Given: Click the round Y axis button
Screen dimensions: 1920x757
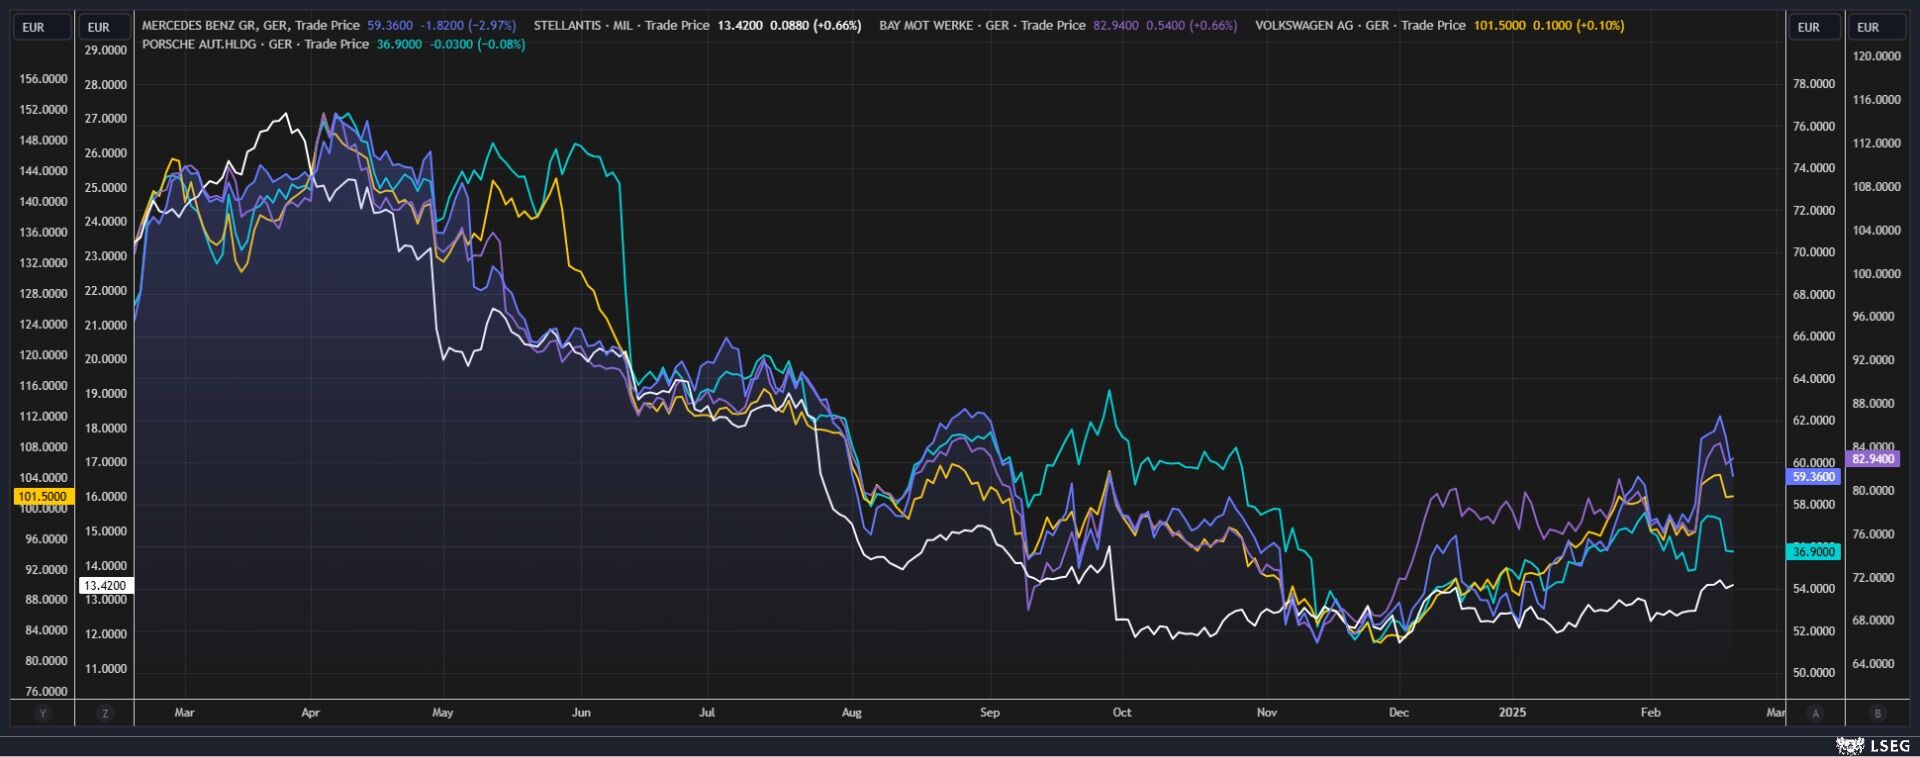Looking at the screenshot, I should click(42, 713).
